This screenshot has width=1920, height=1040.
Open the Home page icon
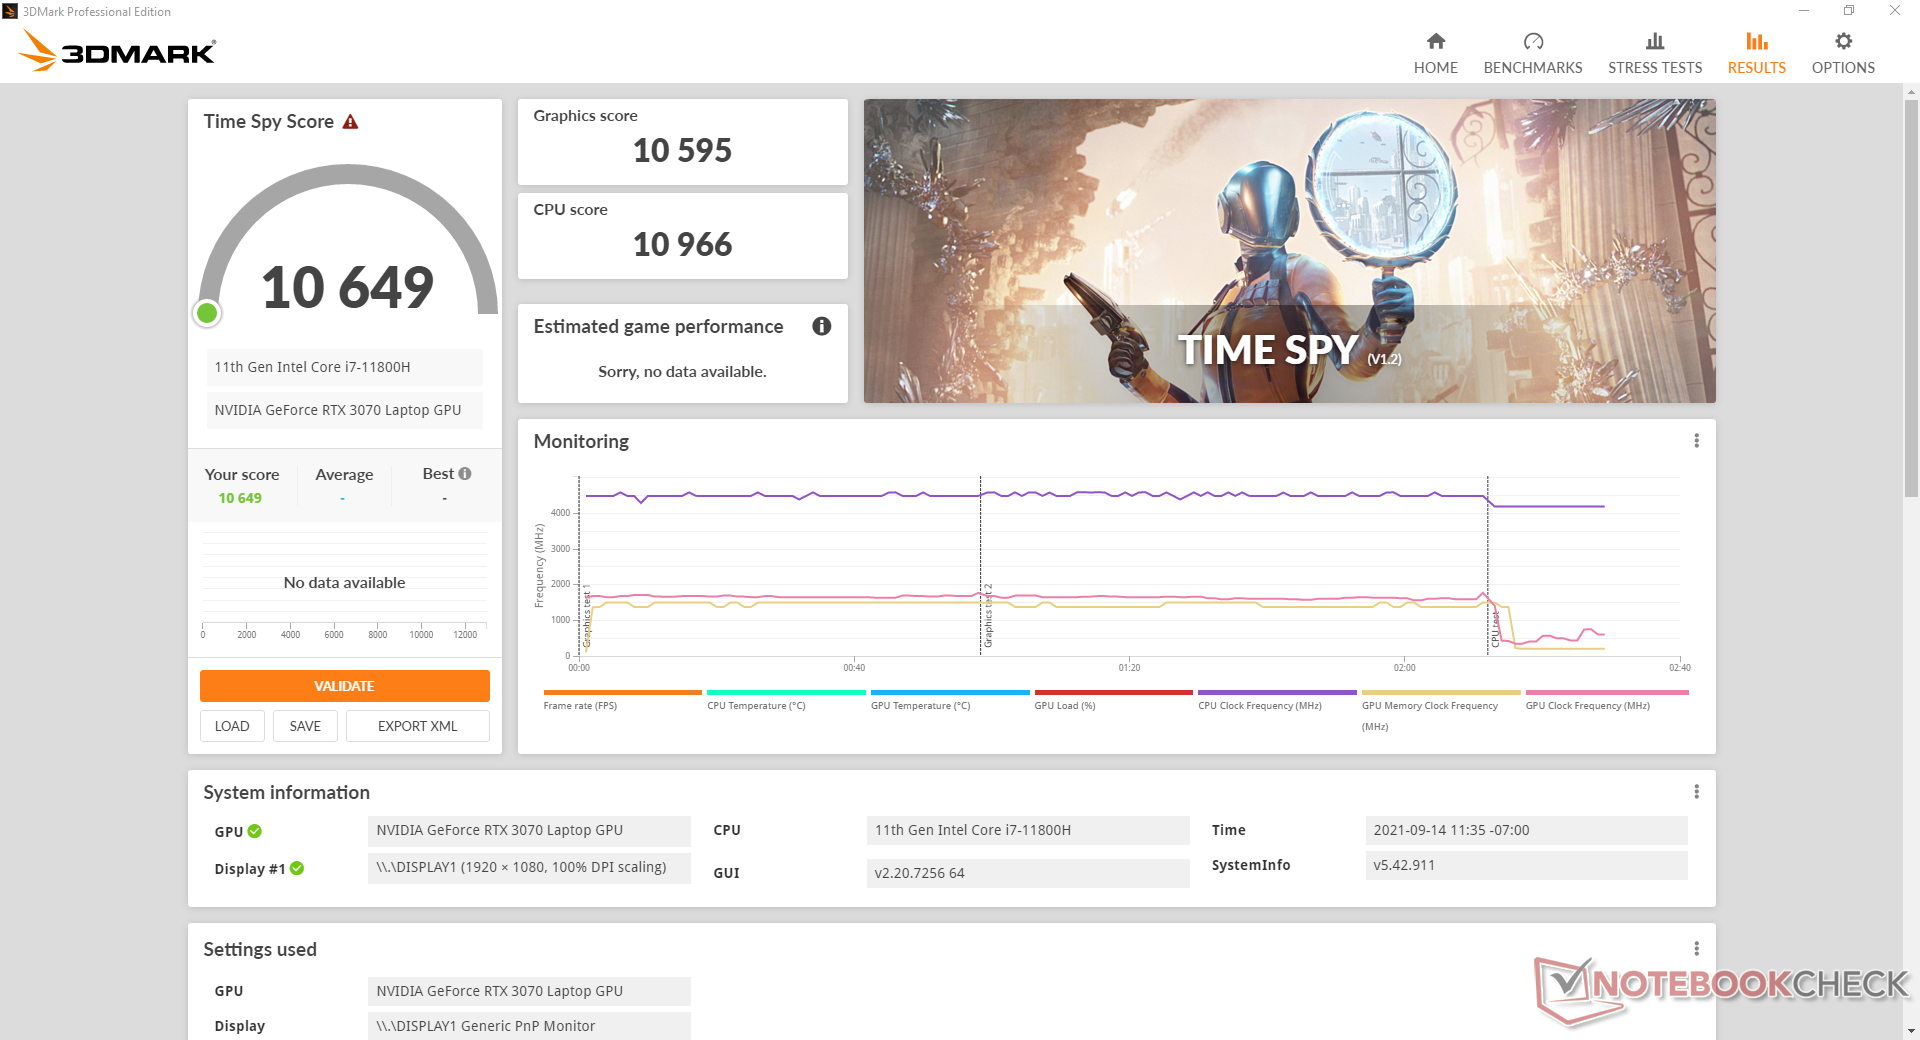[x=1435, y=41]
